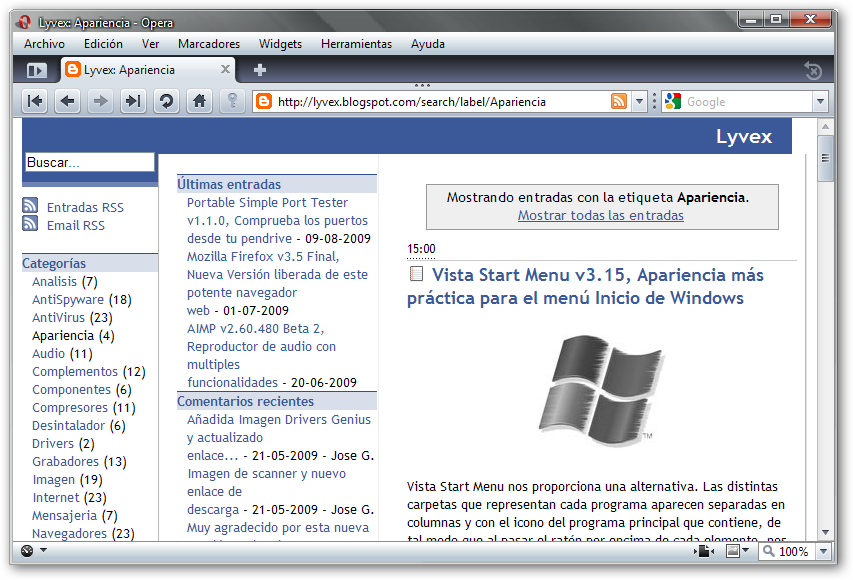Open a new tab with plus button

[260, 70]
